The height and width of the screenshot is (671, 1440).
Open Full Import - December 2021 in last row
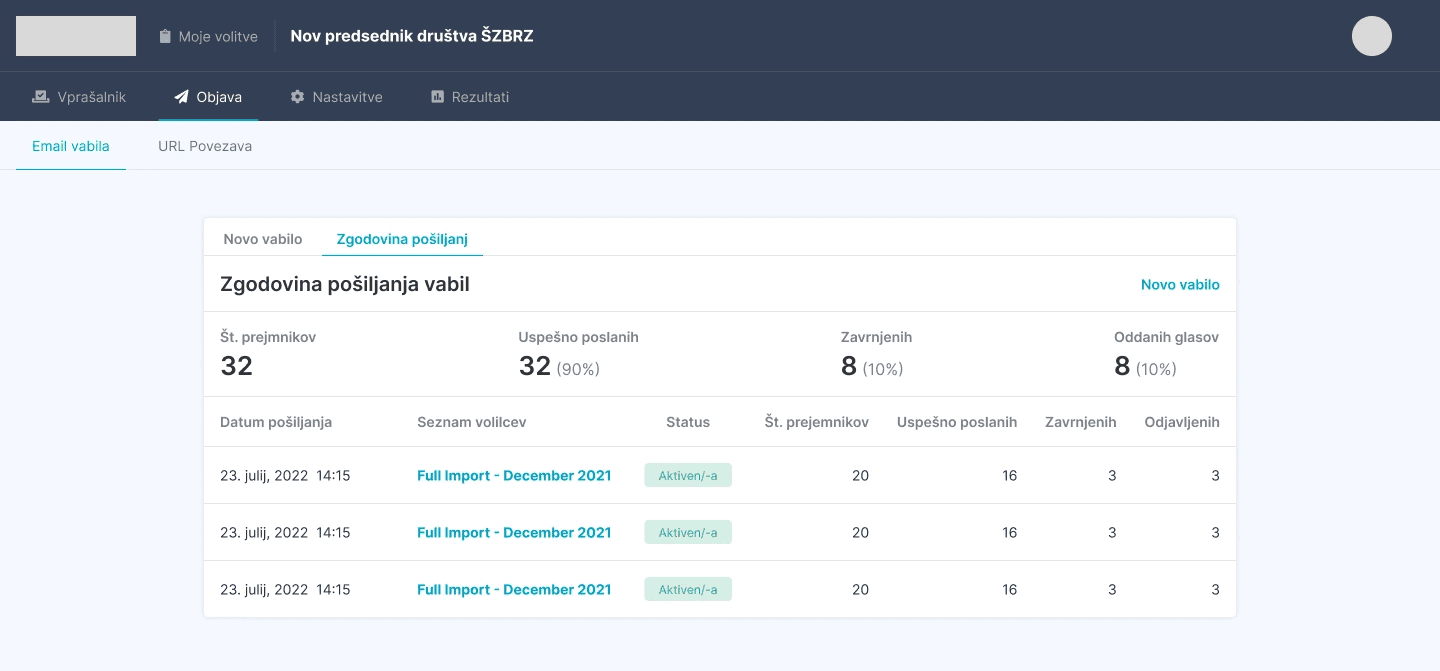pyautogui.click(x=514, y=589)
